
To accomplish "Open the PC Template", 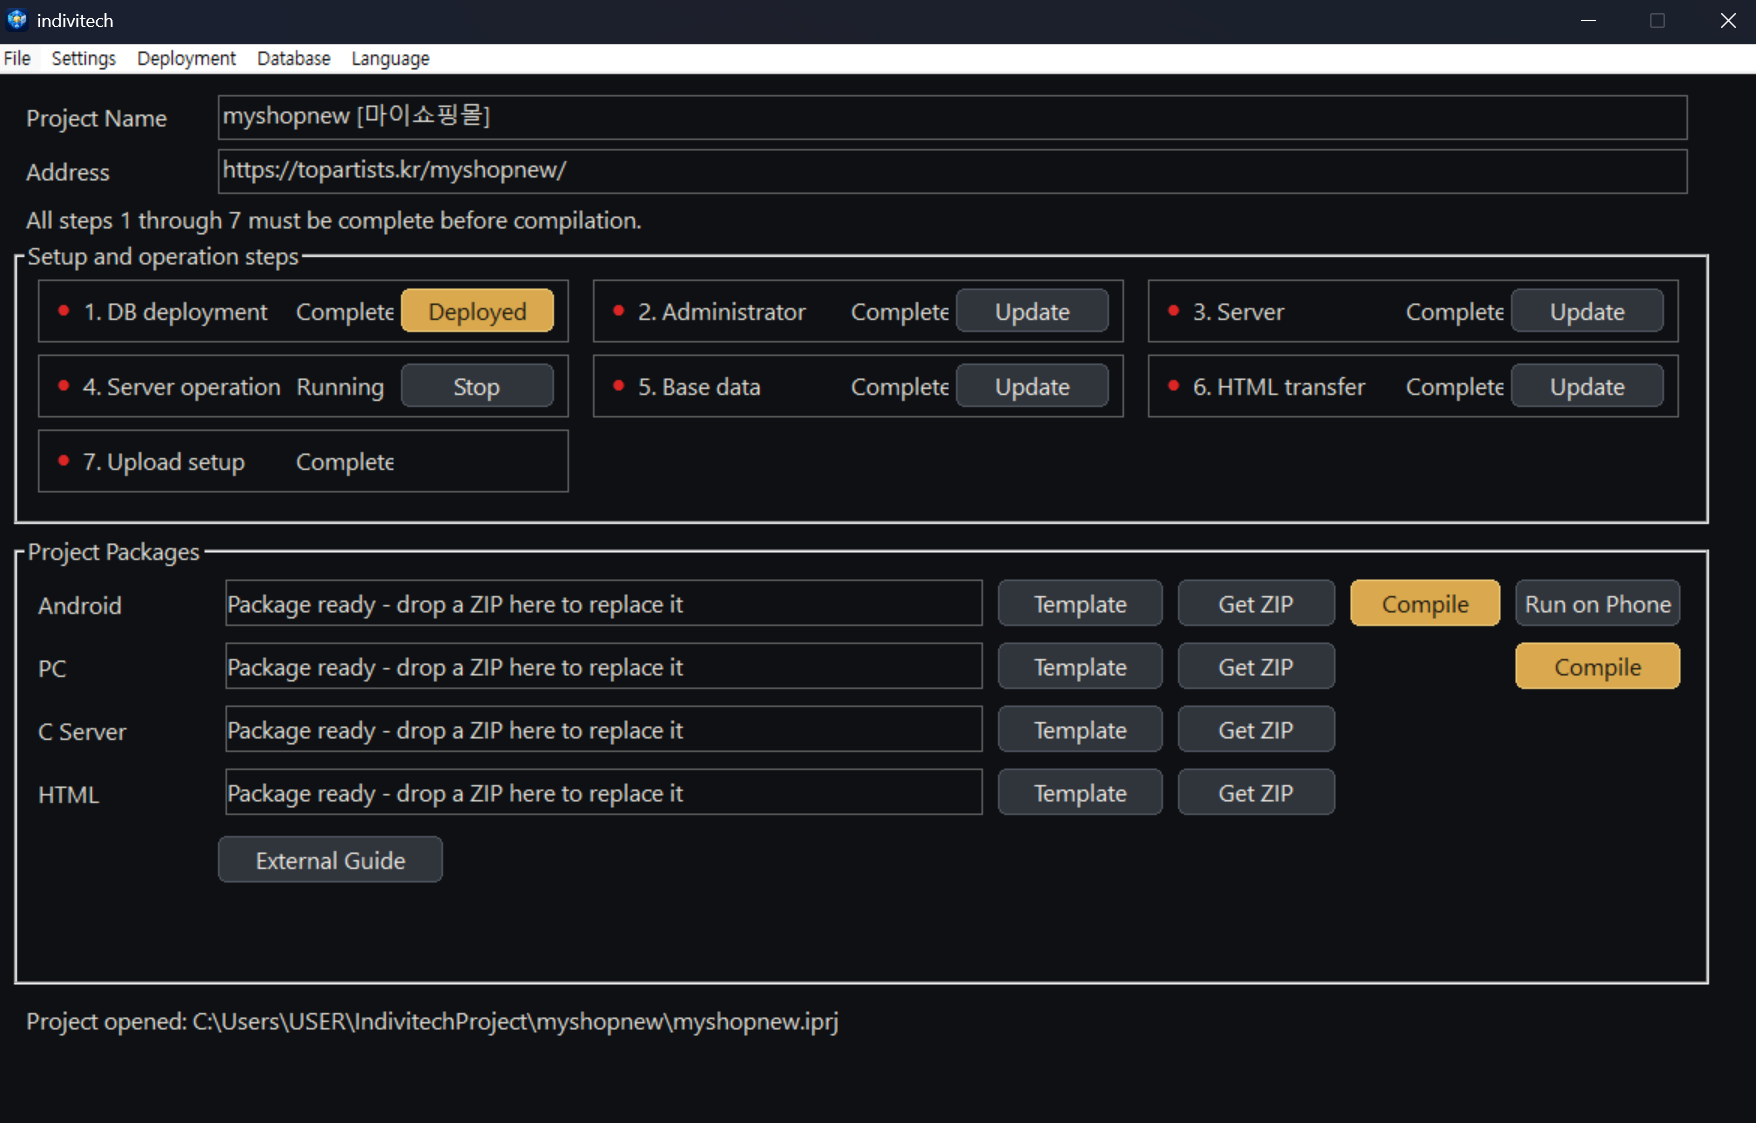I will 1080,666.
